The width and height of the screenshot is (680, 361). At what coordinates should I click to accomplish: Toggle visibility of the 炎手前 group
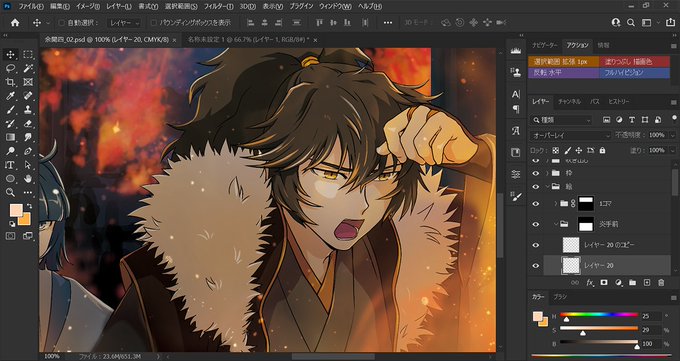tap(536, 224)
